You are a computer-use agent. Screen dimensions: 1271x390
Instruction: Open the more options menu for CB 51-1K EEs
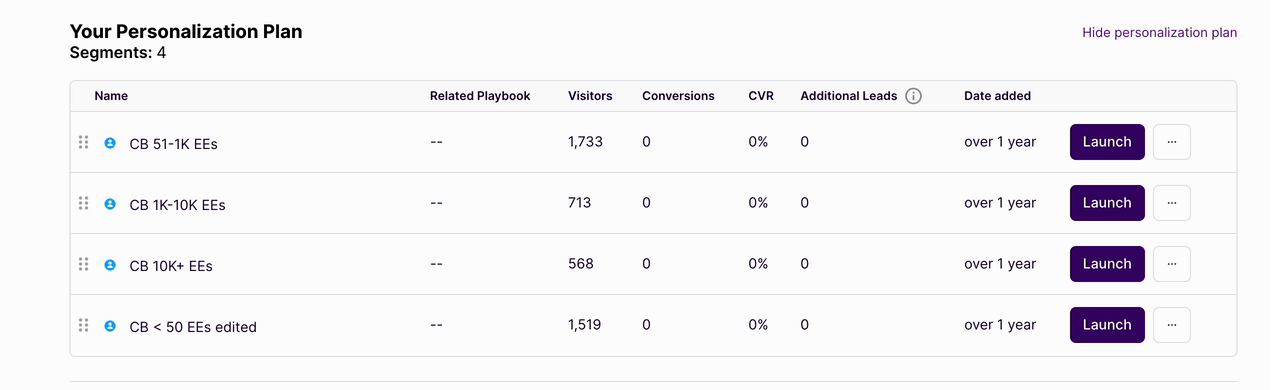(1172, 142)
